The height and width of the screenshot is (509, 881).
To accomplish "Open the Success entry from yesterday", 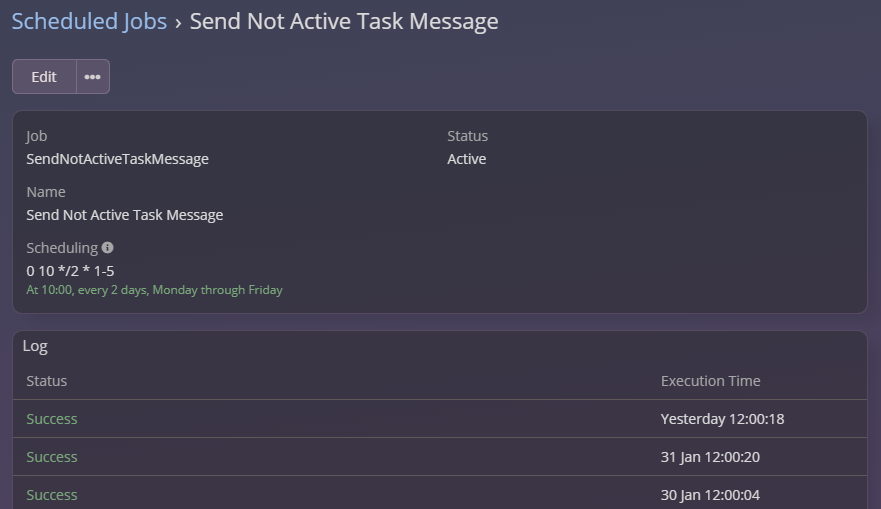I will [52, 419].
